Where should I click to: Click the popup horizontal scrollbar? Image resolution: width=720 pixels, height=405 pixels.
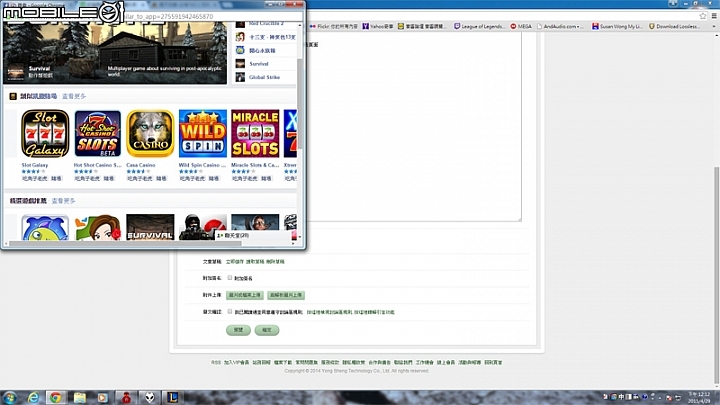126,243
